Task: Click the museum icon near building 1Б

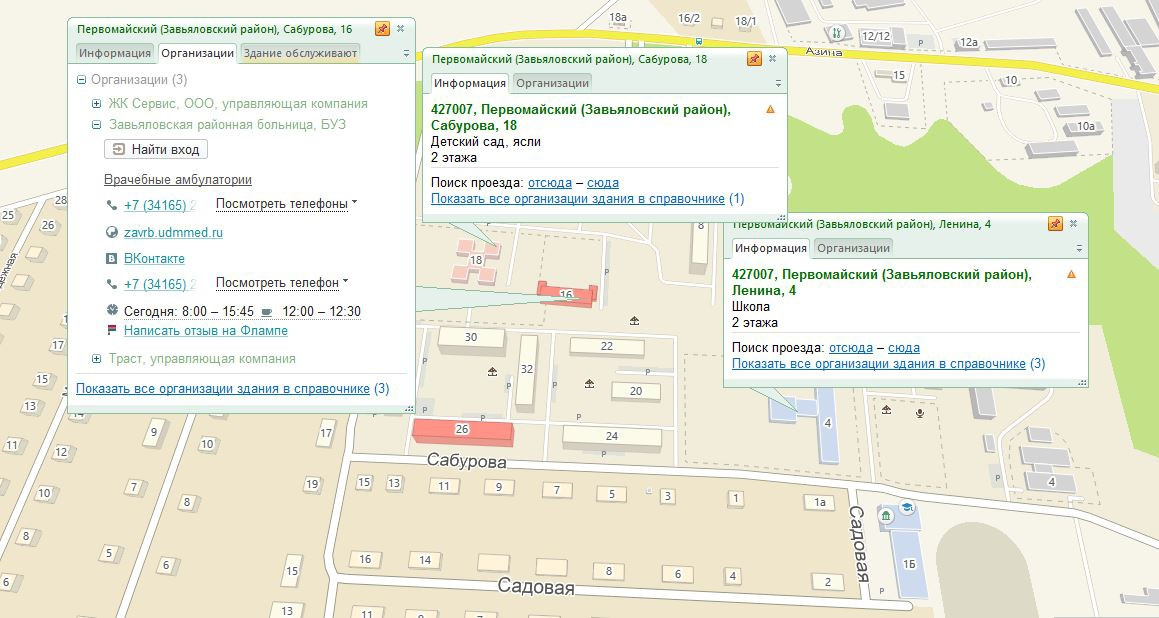Action: click(x=886, y=515)
